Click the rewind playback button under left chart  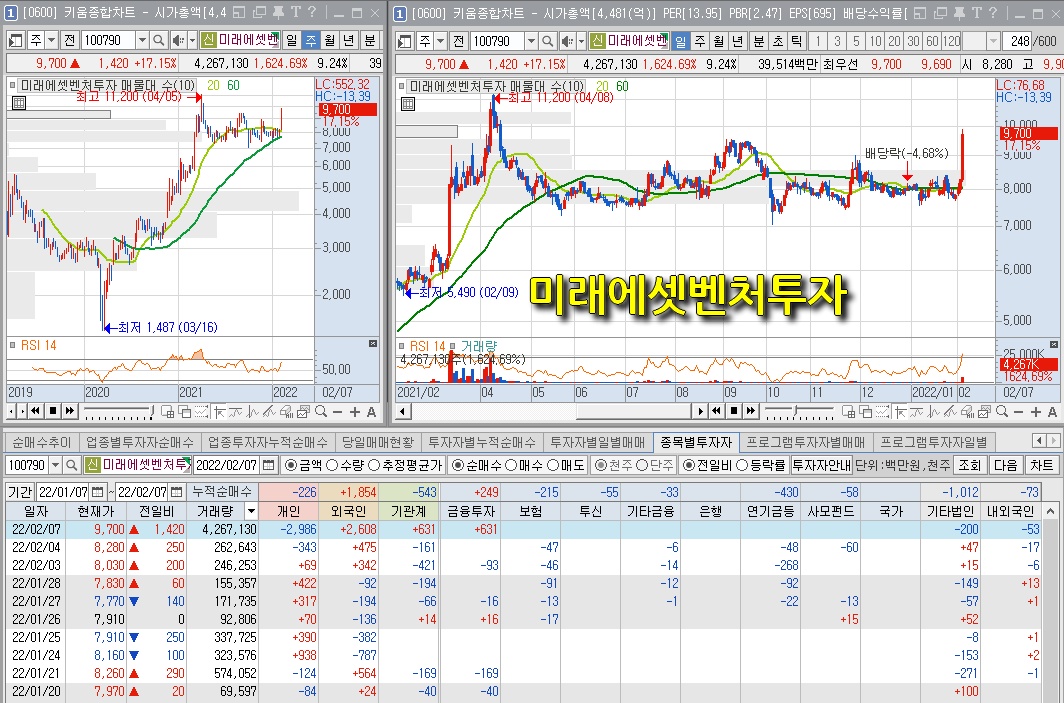pyautogui.click(x=35, y=411)
